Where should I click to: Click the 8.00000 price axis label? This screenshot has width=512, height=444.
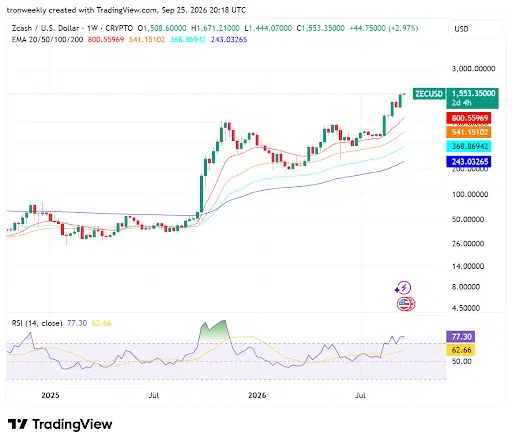(x=466, y=287)
